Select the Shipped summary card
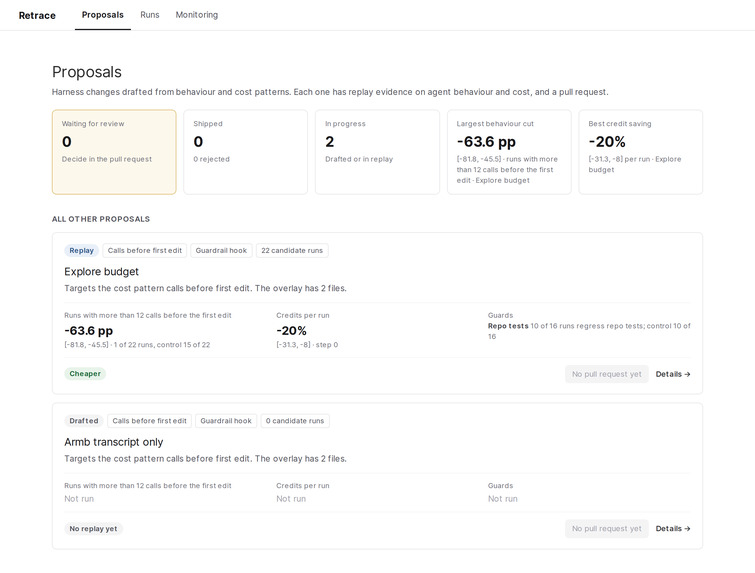The height and width of the screenshot is (573, 755). click(246, 152)
